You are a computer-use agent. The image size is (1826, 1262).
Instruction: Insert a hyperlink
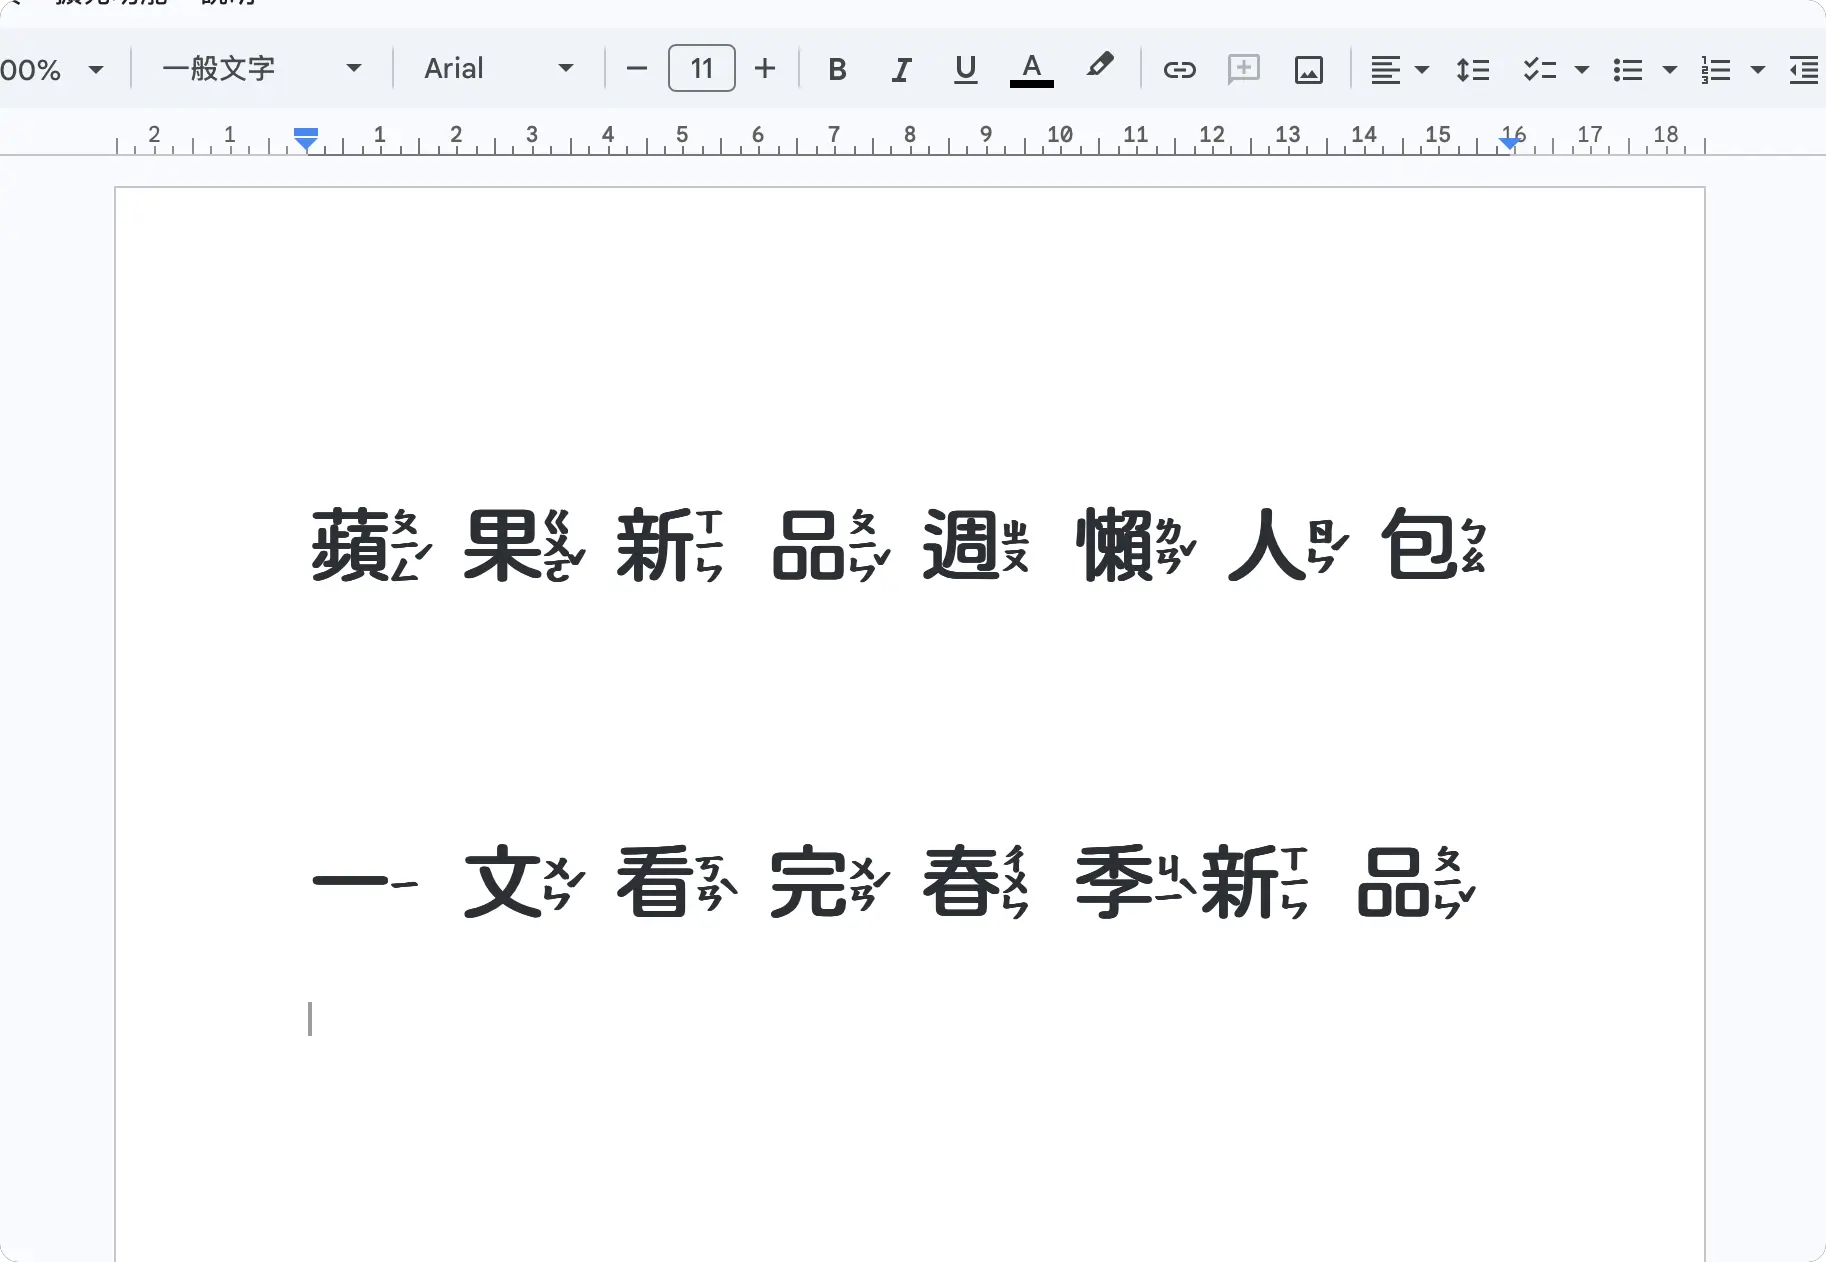(1180, 69)
